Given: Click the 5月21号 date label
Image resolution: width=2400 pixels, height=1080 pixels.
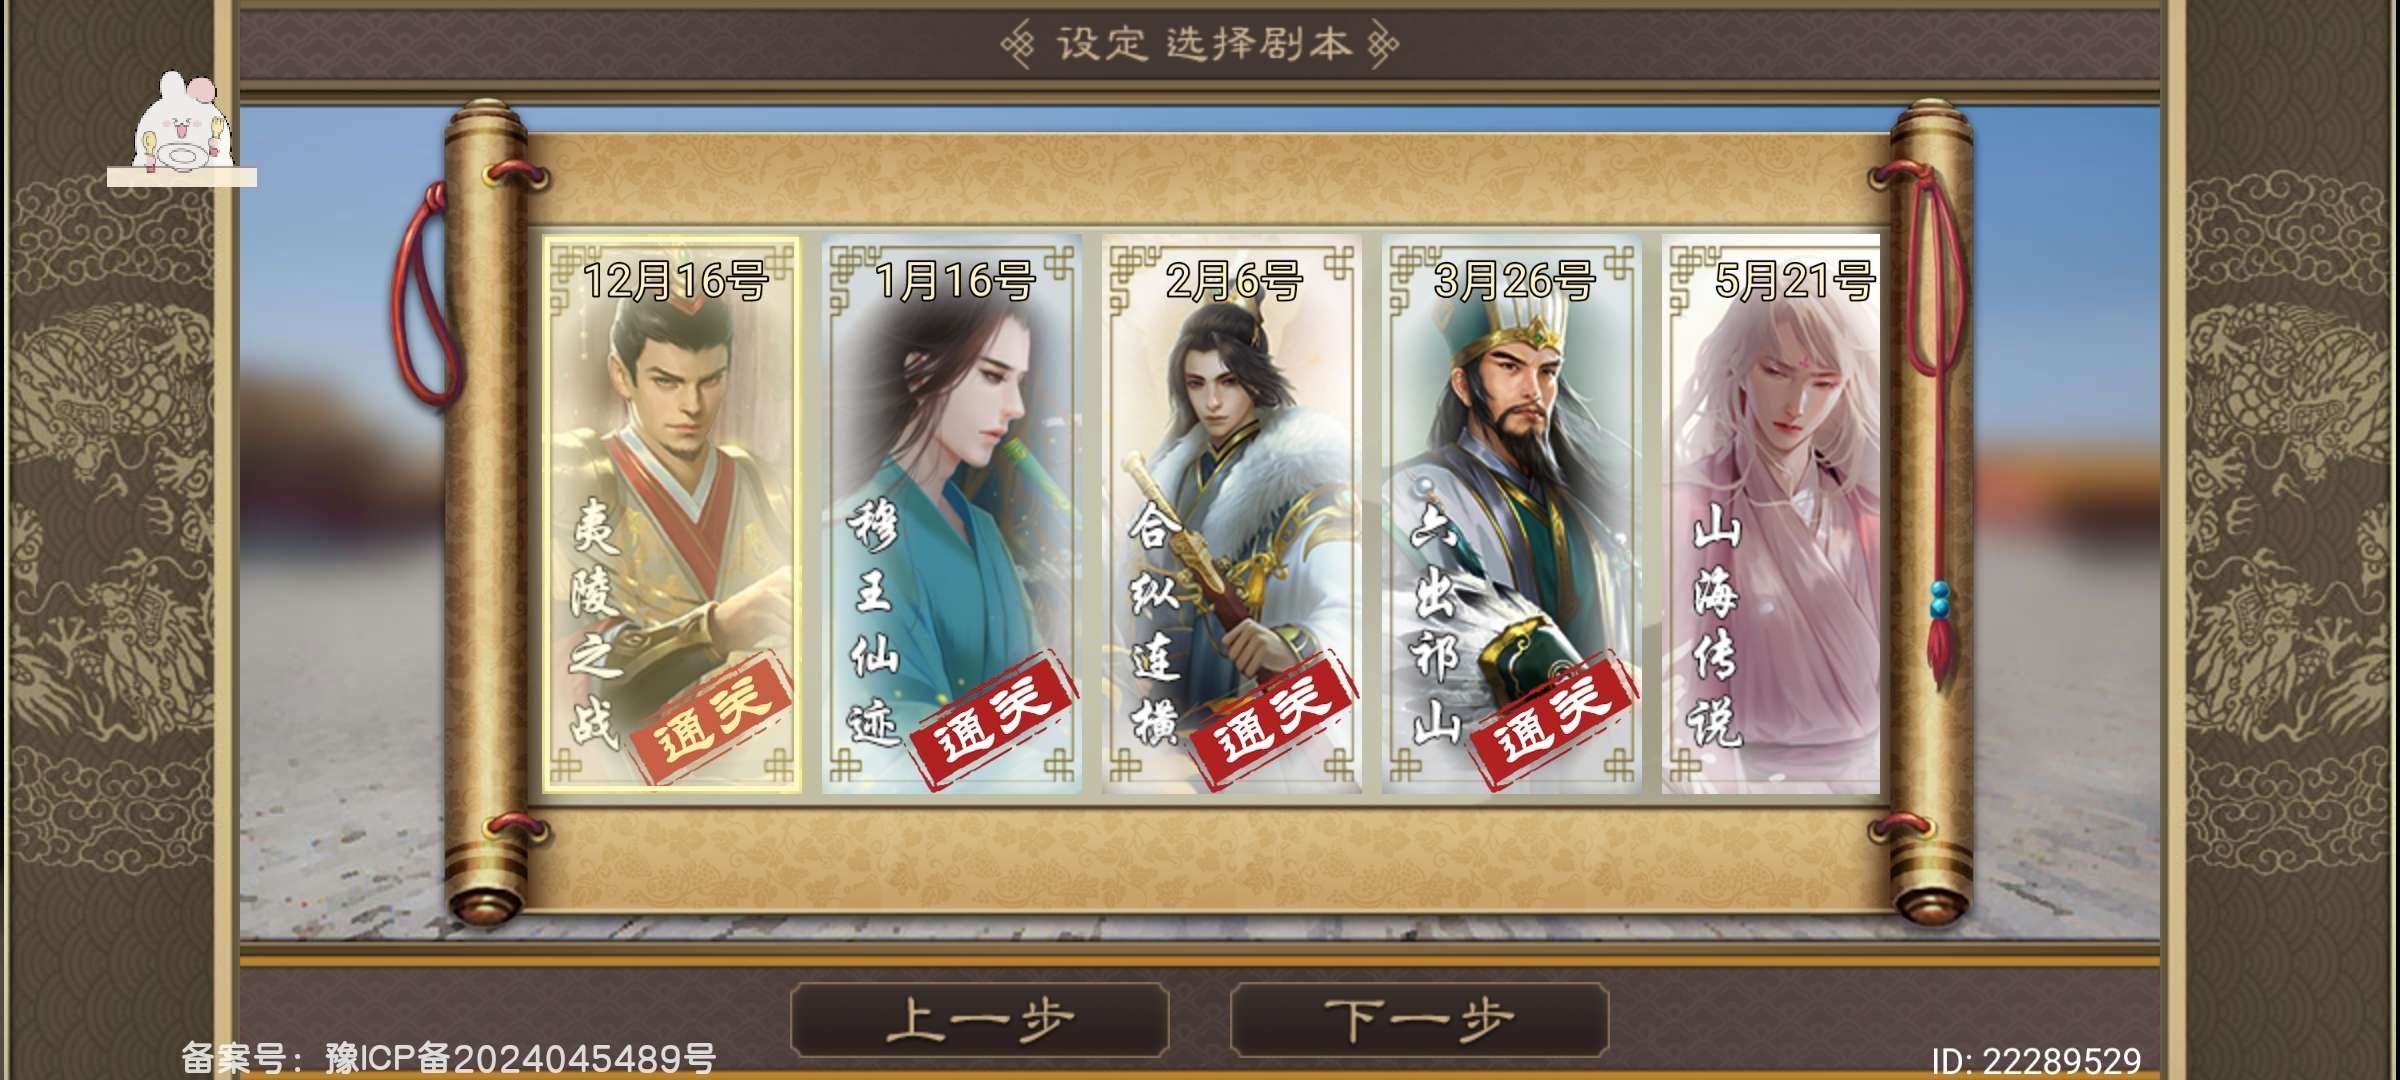Looking at the screenshot, I should (x=1794, y=281).
